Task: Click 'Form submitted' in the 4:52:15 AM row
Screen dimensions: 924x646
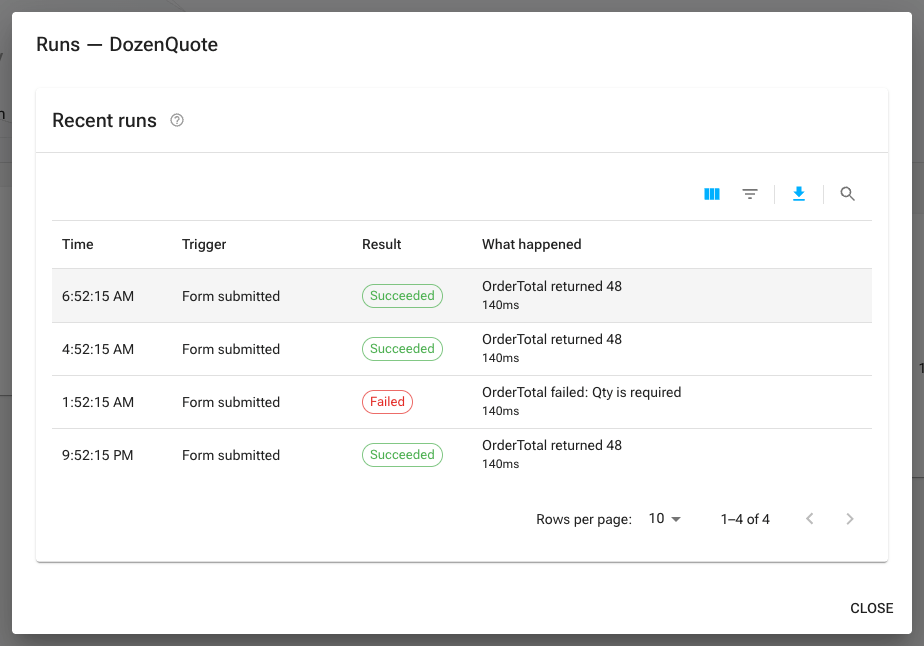Action: pyautogui.click(x=231, y=349)
